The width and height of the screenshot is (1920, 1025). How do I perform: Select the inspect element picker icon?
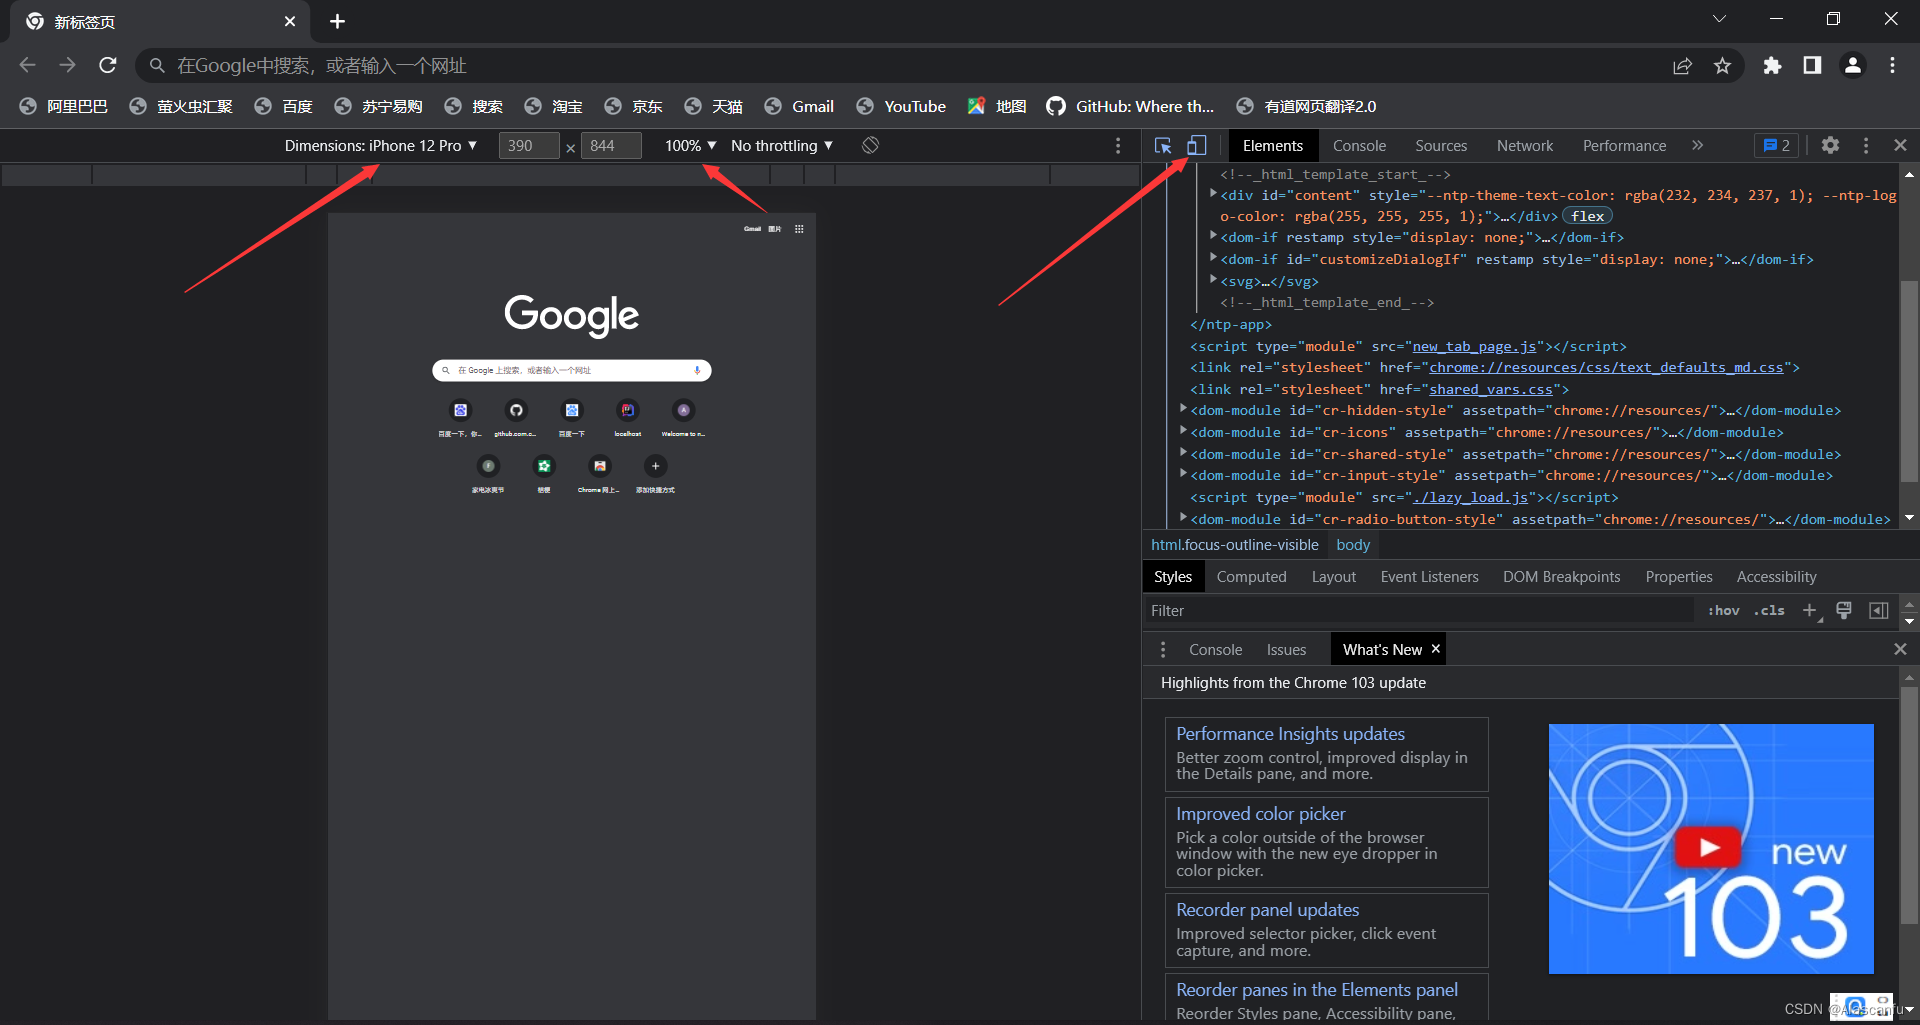1163,146
